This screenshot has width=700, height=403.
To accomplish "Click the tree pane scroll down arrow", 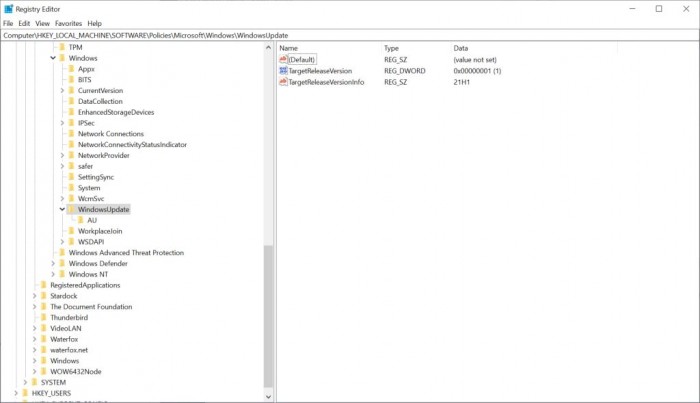I will point(268,396).
